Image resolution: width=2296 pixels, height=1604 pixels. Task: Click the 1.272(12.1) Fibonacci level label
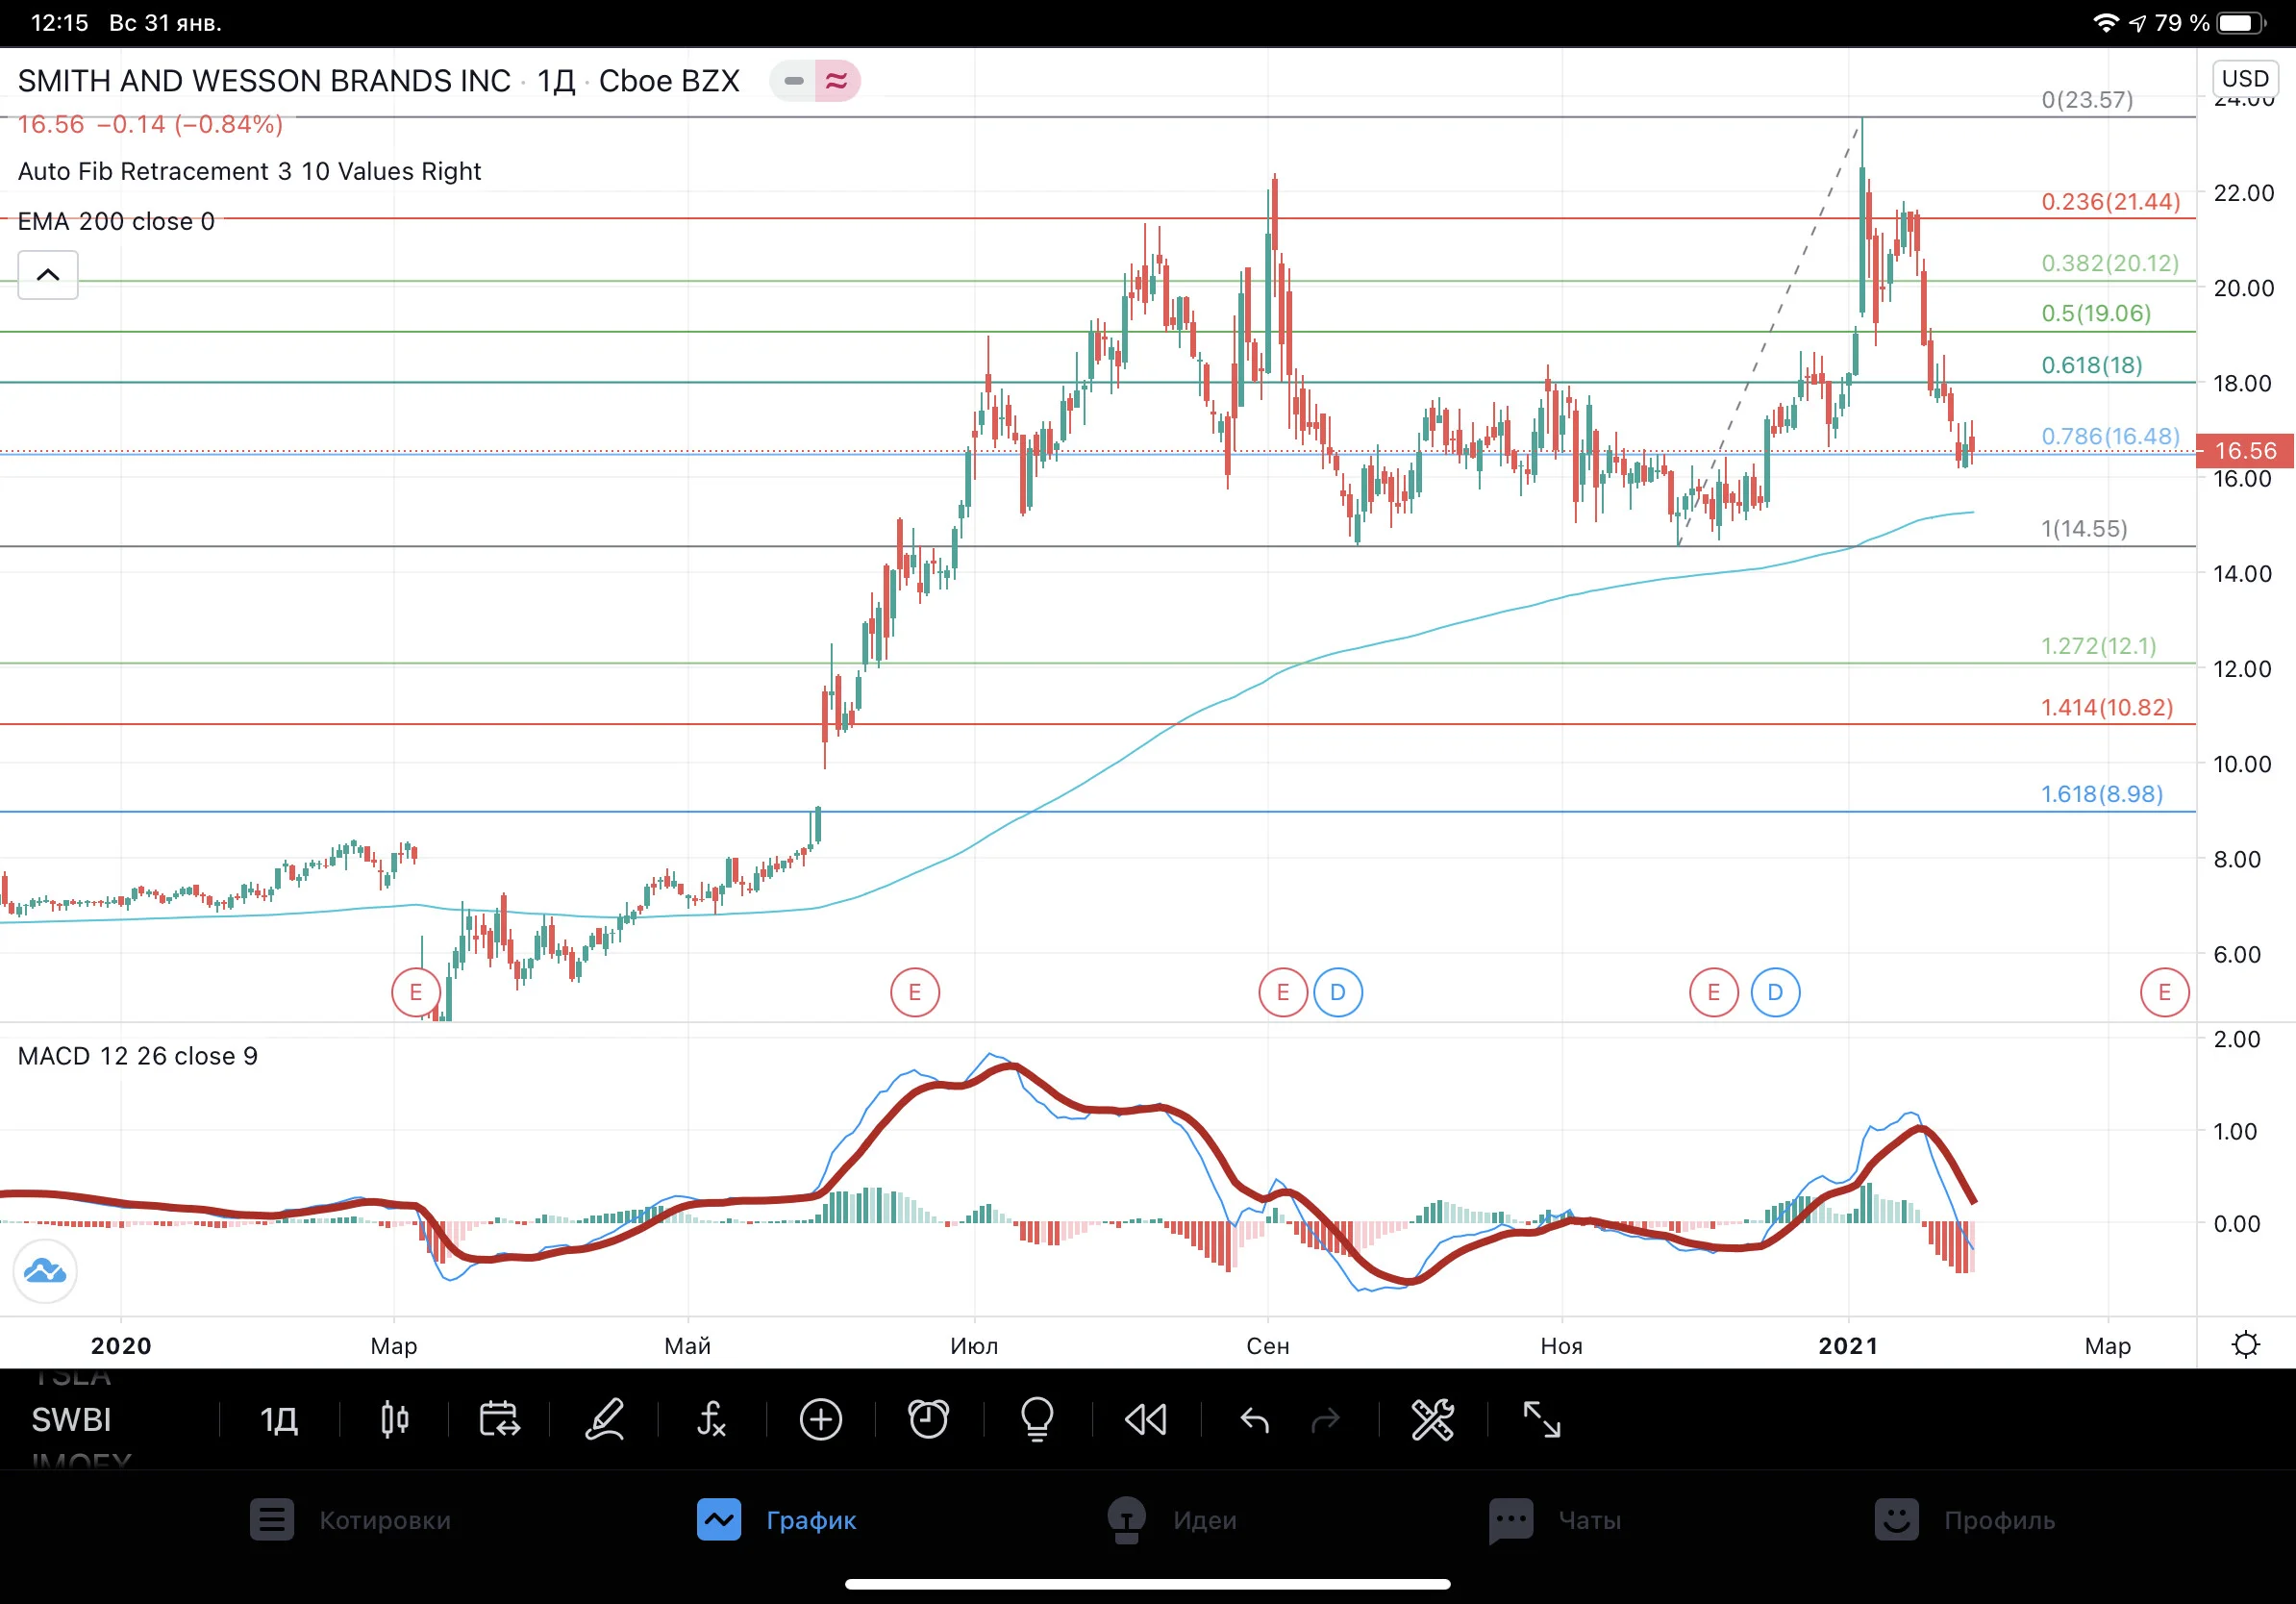pyautogui.click(x=2099, y=646)
